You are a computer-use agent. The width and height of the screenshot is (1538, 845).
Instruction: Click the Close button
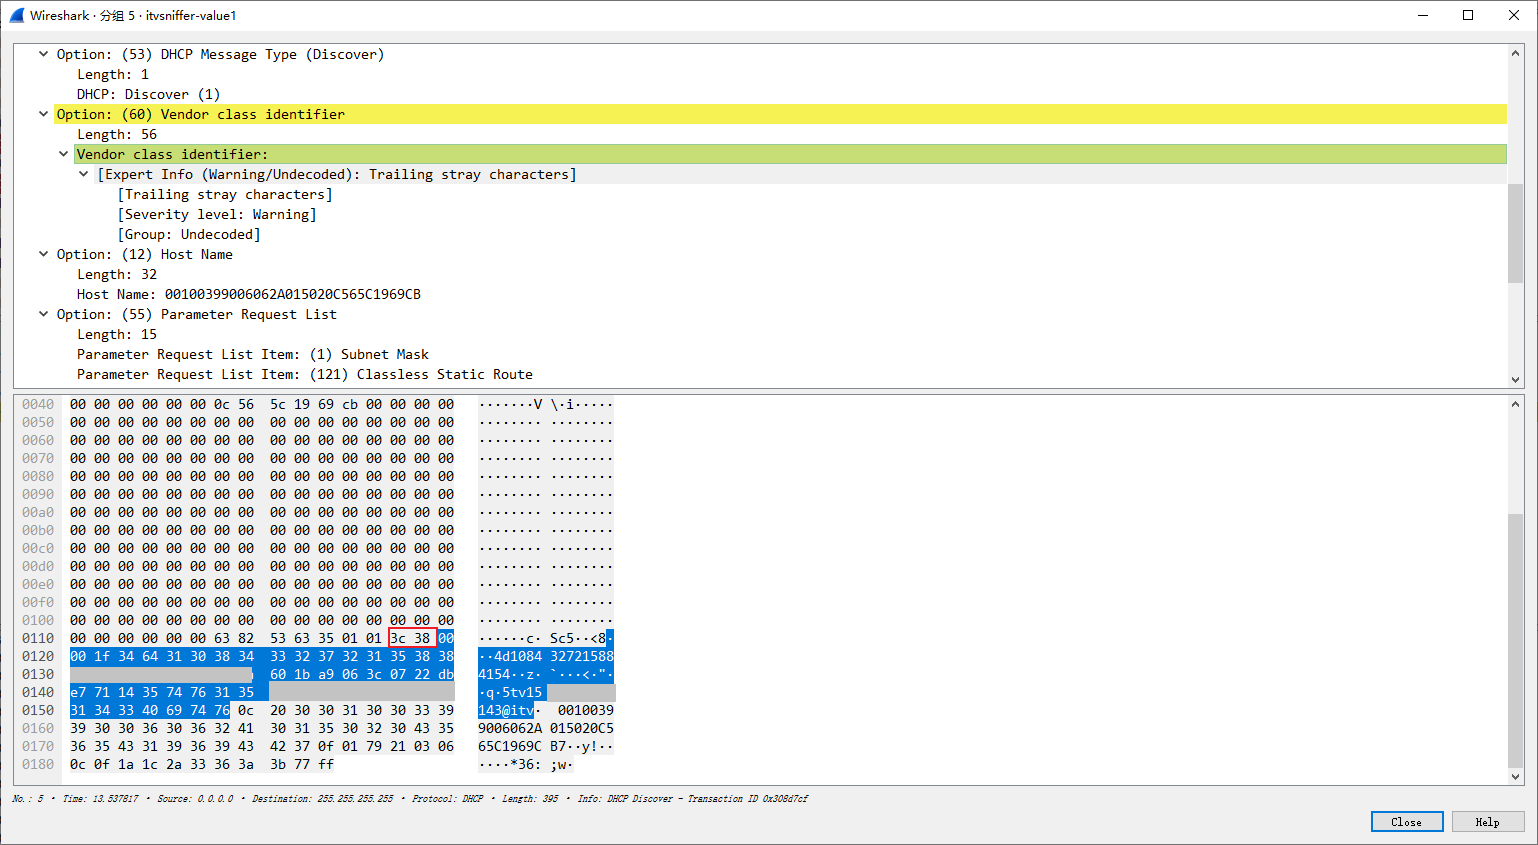(1406, 822)
